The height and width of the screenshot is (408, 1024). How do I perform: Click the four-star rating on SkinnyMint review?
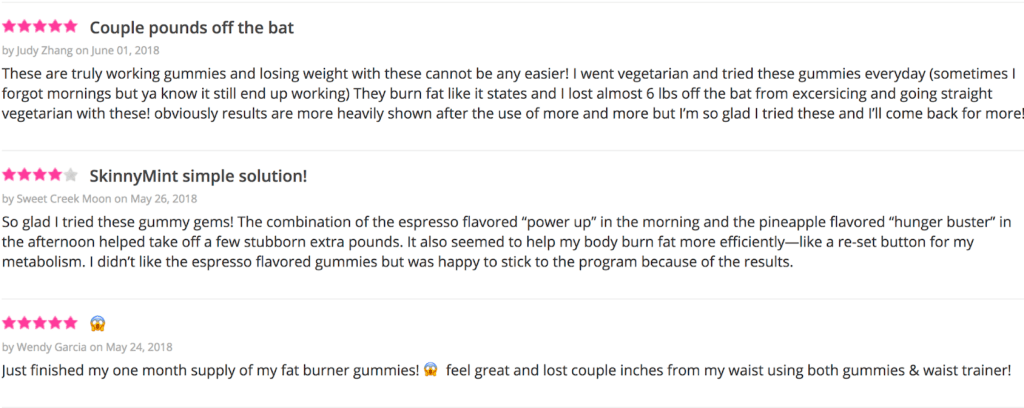point(40,175)
